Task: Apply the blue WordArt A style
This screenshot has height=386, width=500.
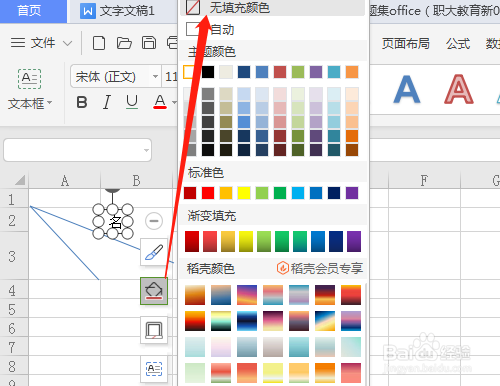Action: click(x=407, y=89)
